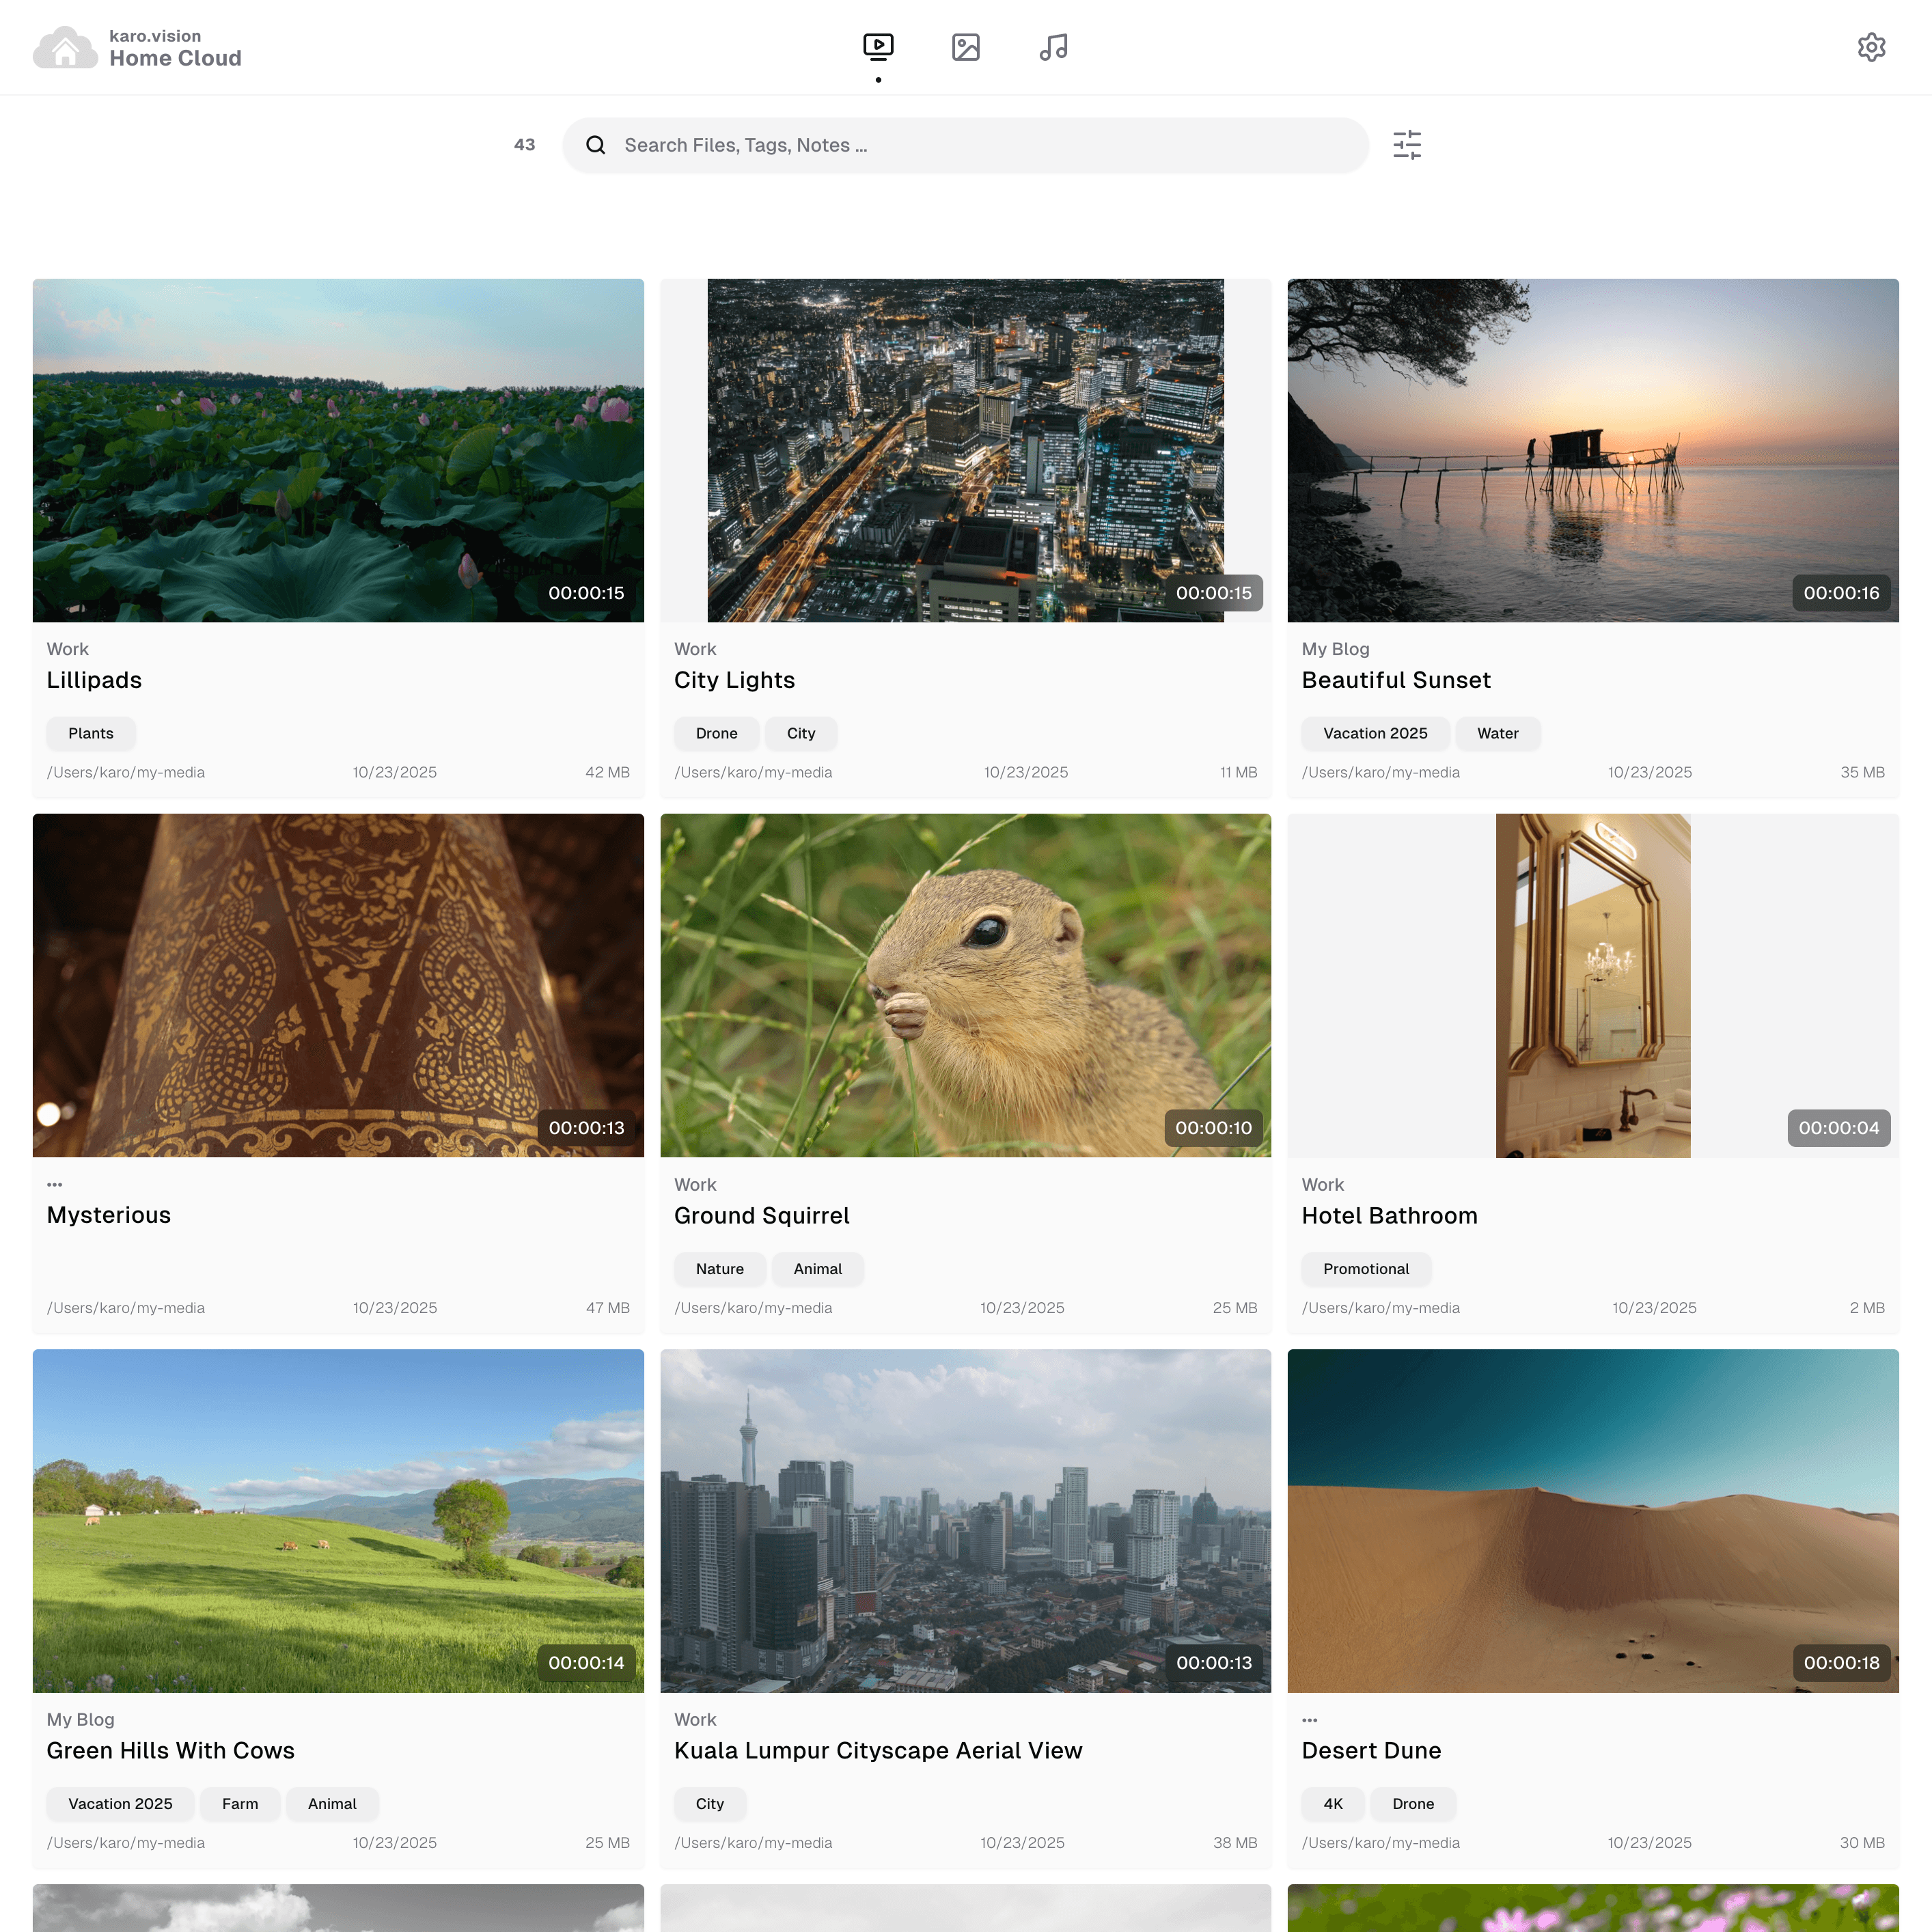Click the 4K tag on Desert Dune

pos(1332,1804)
